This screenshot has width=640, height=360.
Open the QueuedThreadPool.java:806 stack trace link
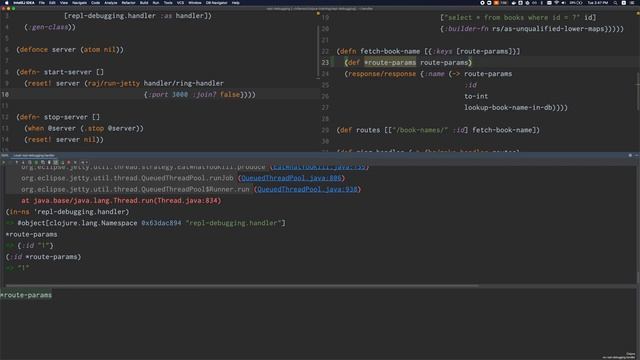pos(291,178)
